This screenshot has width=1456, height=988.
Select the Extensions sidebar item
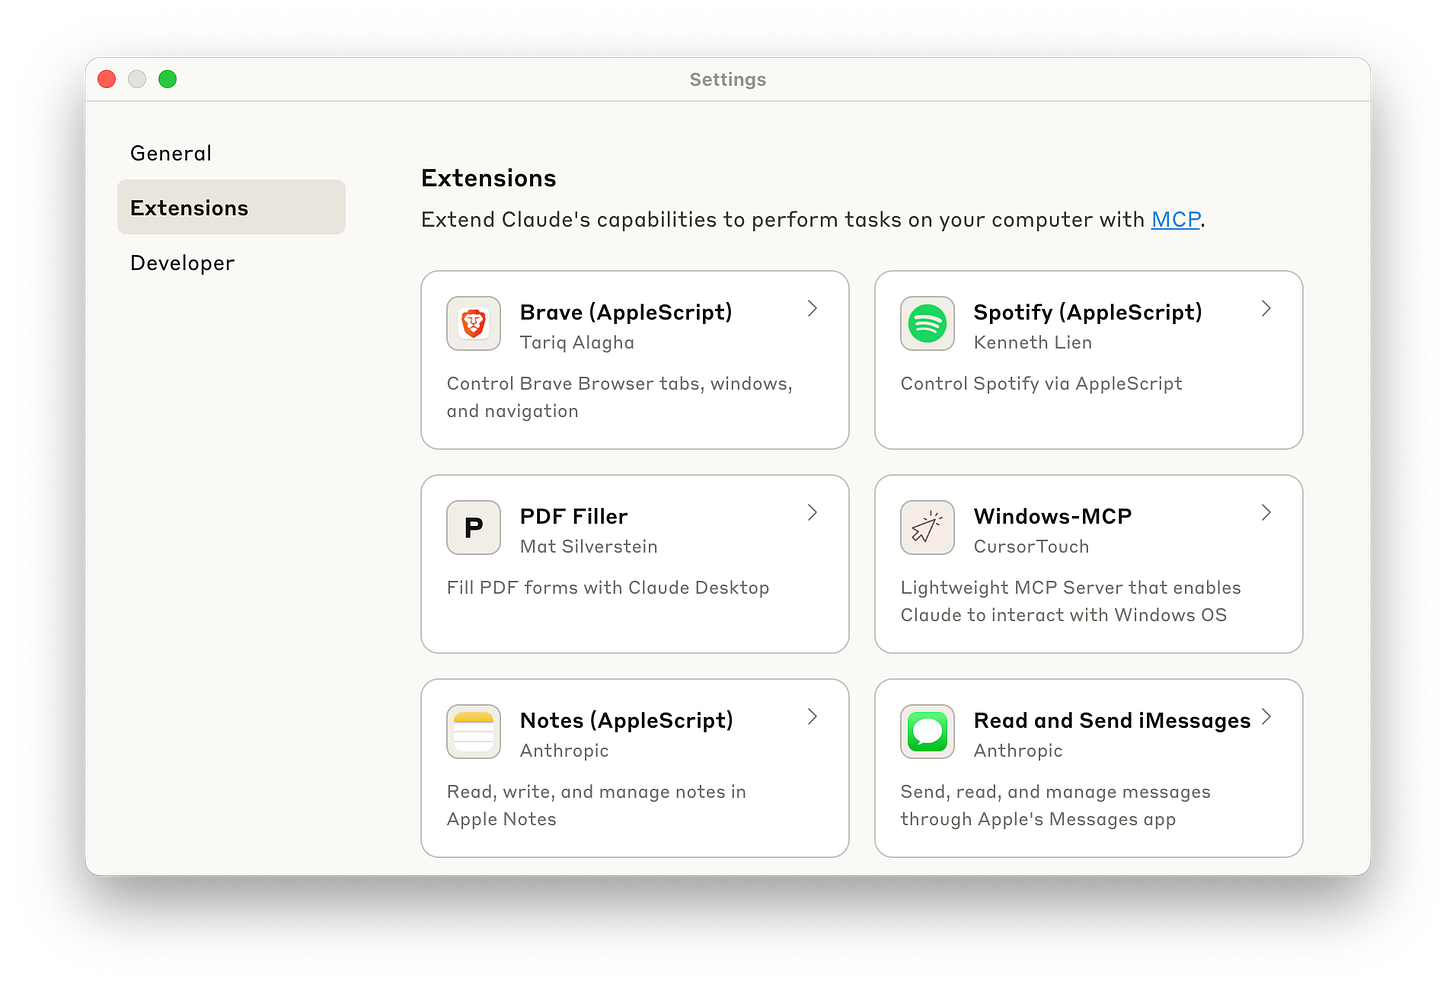point(231,207)
